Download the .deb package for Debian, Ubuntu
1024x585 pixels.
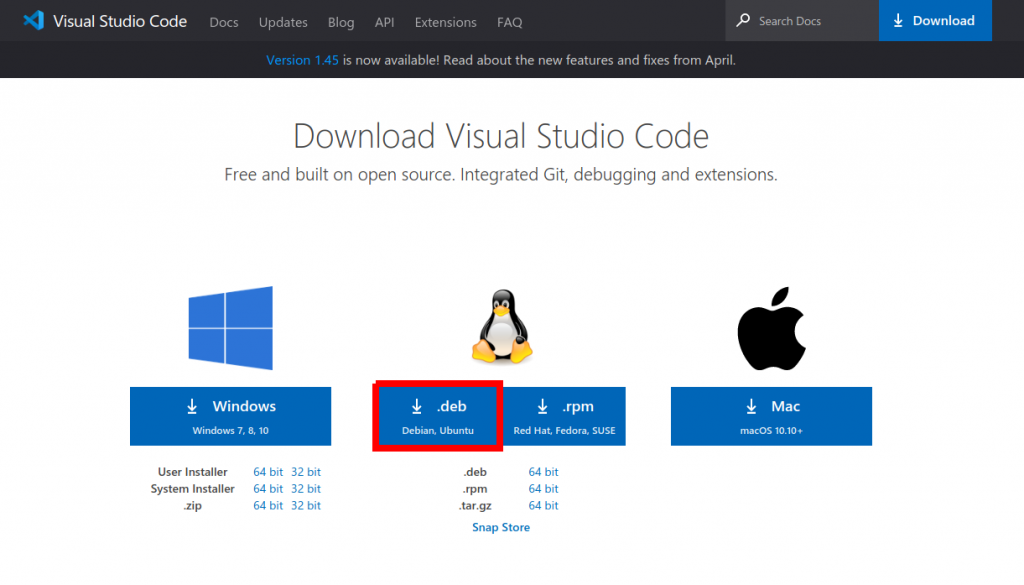[438, 416]
